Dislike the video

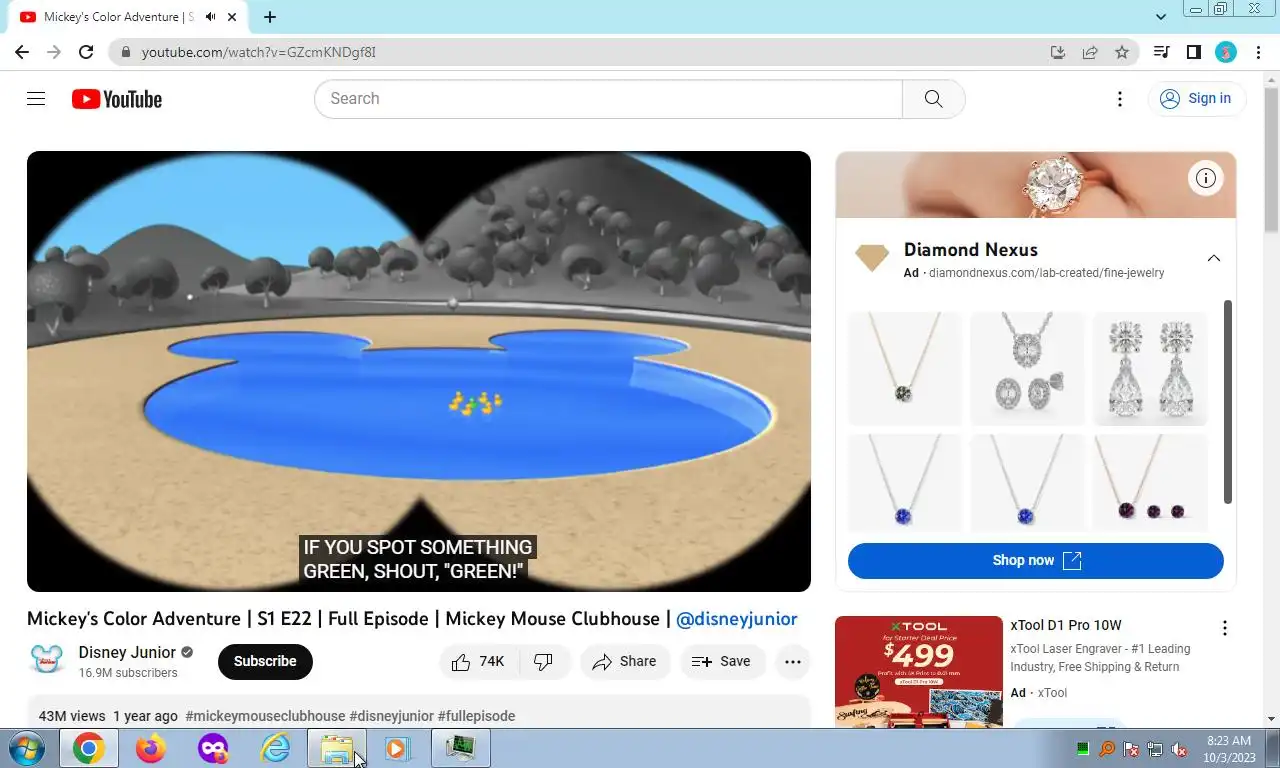click(544, 661)
